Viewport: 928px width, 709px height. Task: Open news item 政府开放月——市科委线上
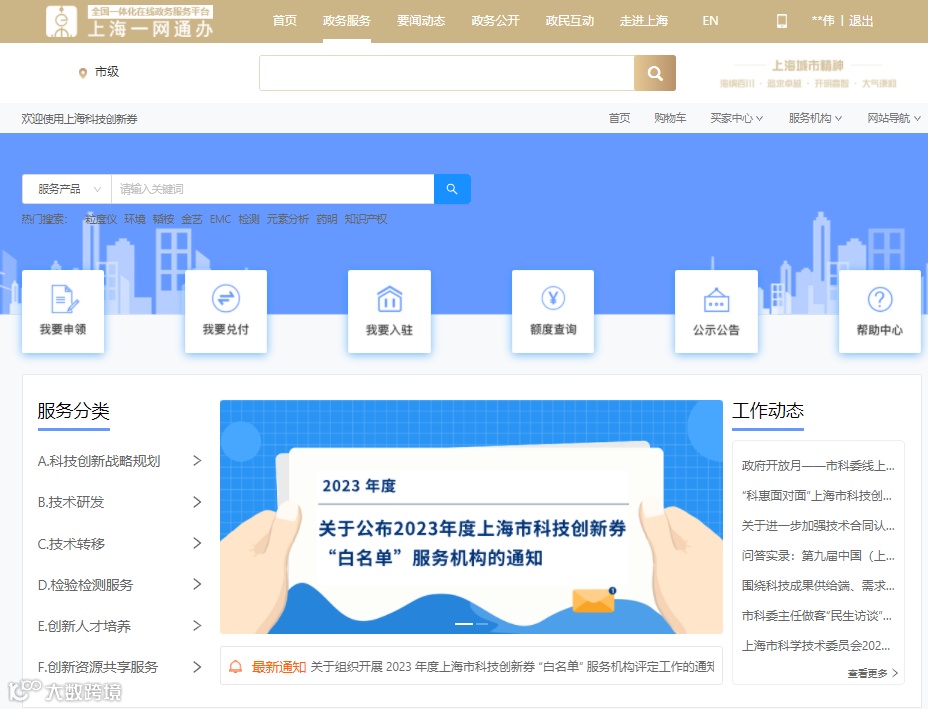[818, 466]
